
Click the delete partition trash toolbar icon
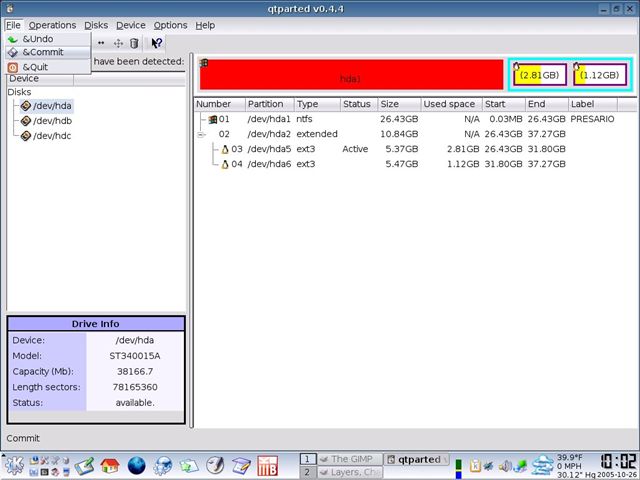point(134,43)
